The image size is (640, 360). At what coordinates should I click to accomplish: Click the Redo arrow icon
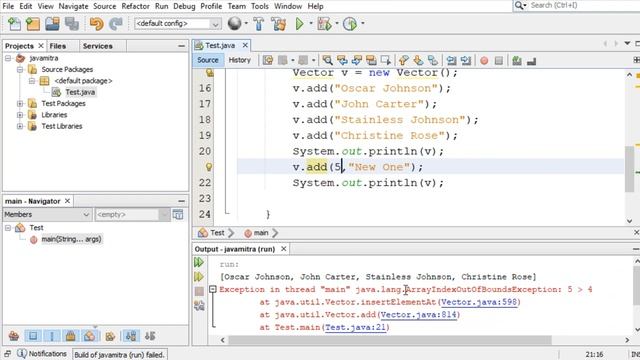[x=116, y=24]
